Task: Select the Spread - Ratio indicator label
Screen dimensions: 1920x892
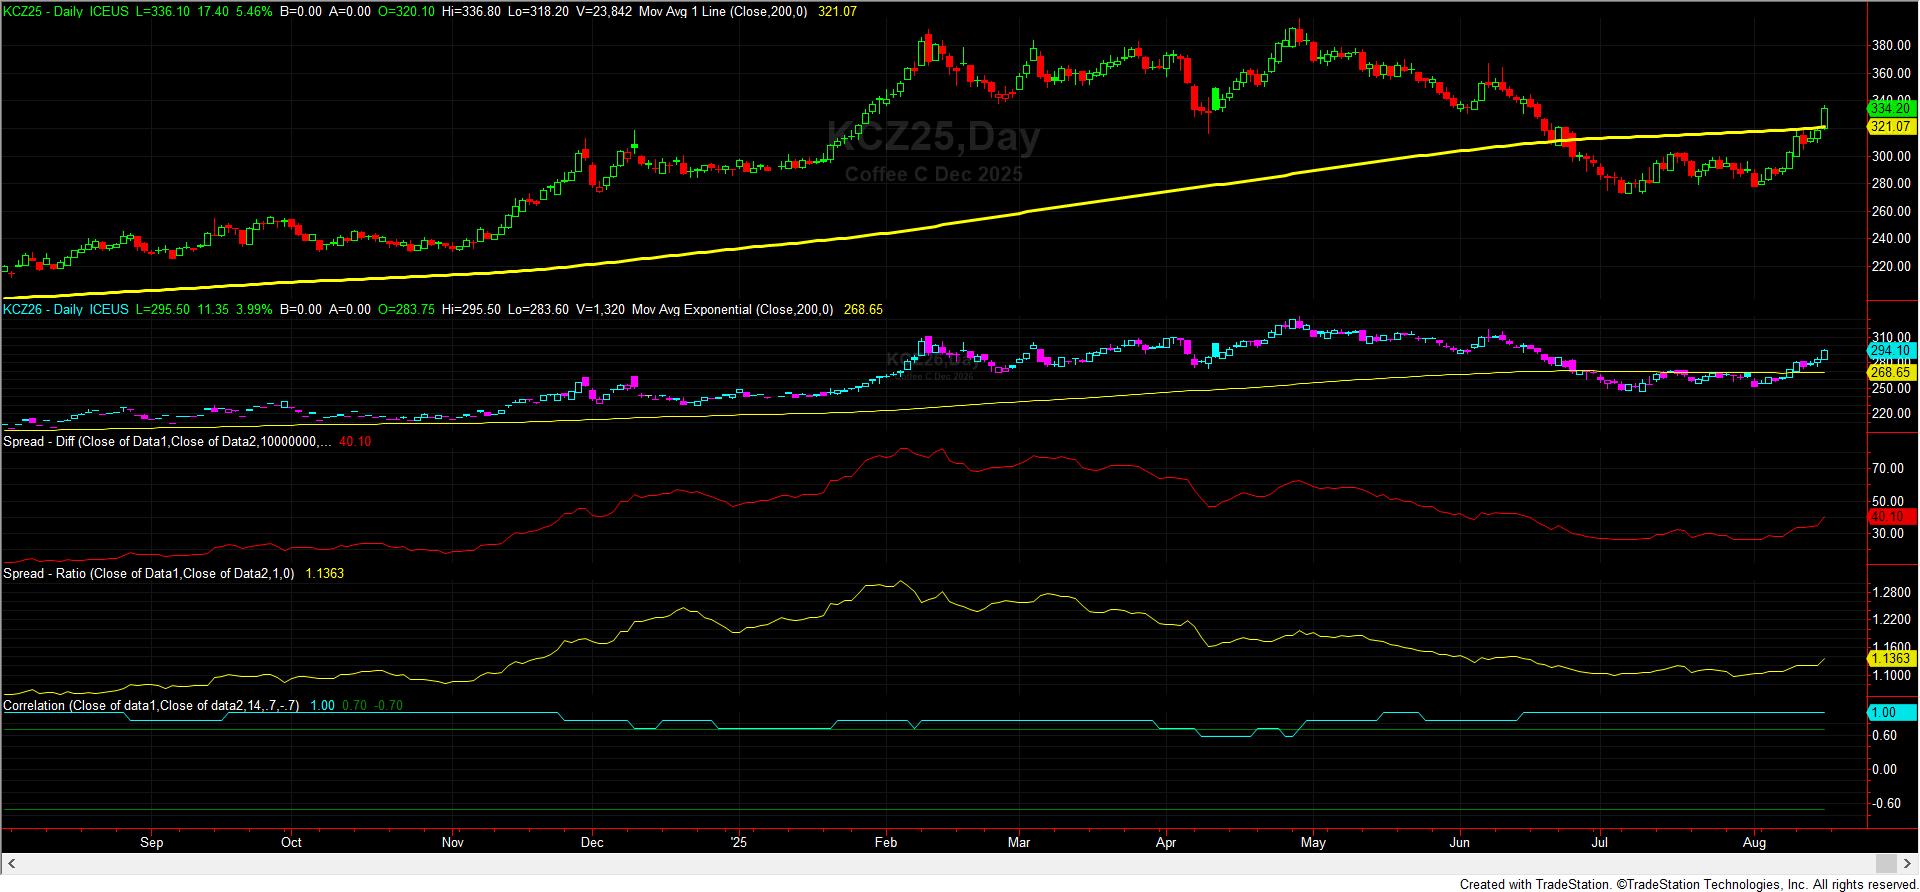Action: [148, 574]
